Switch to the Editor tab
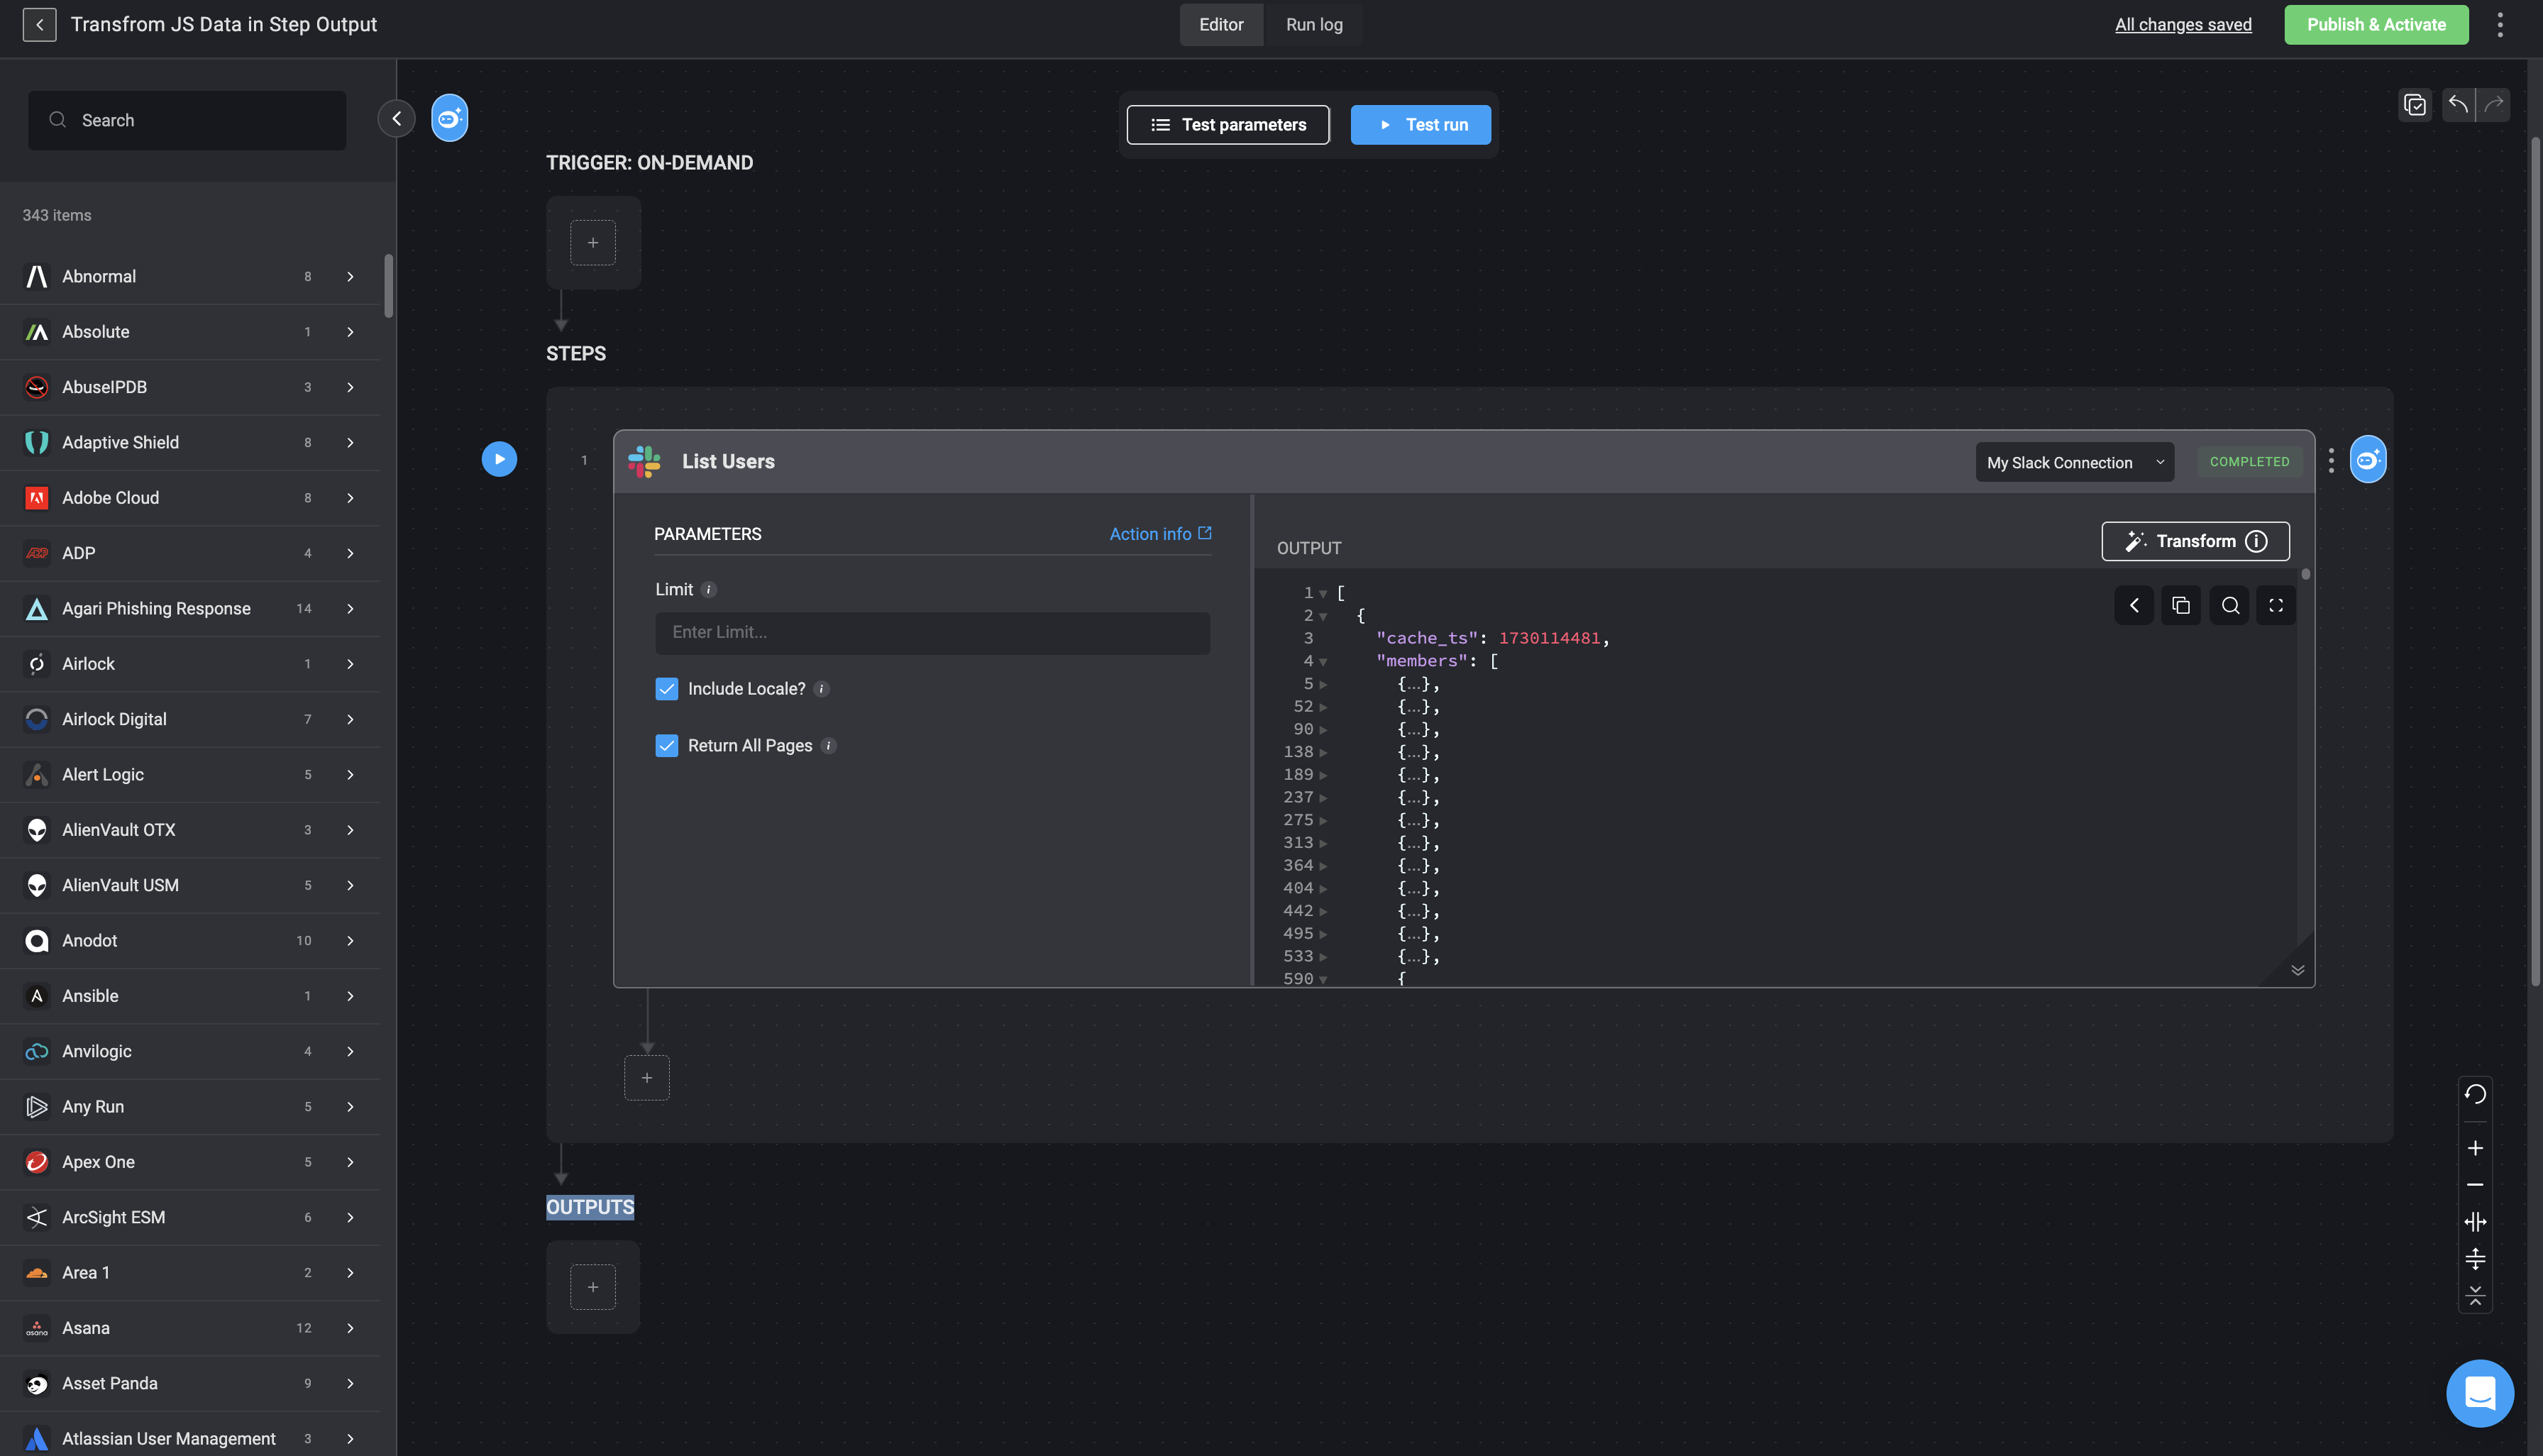This screenshot has height=1456, width=2543. point(1221,24)
